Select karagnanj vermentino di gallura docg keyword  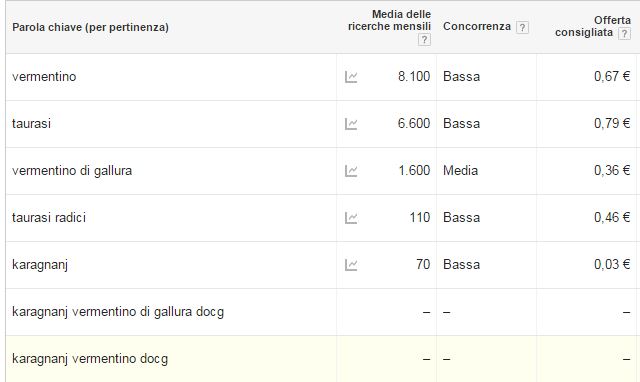coord(118,312)
